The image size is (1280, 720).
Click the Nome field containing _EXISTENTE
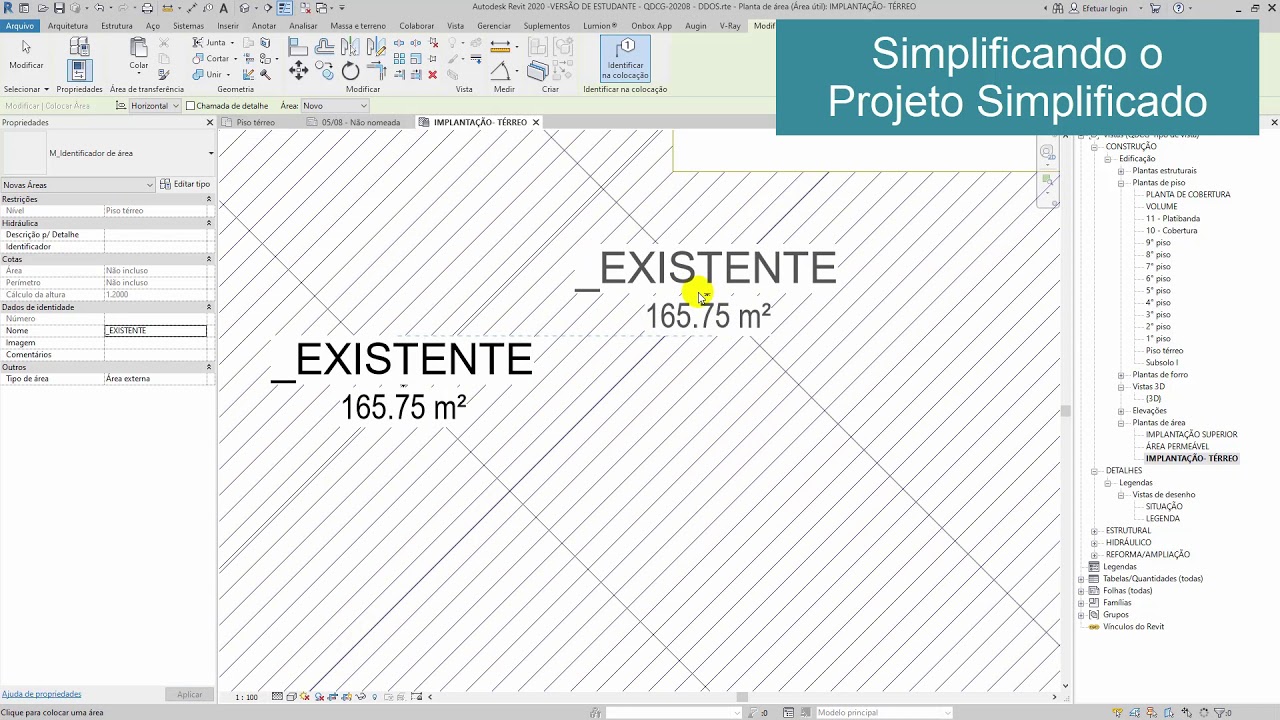coord(155,331)
